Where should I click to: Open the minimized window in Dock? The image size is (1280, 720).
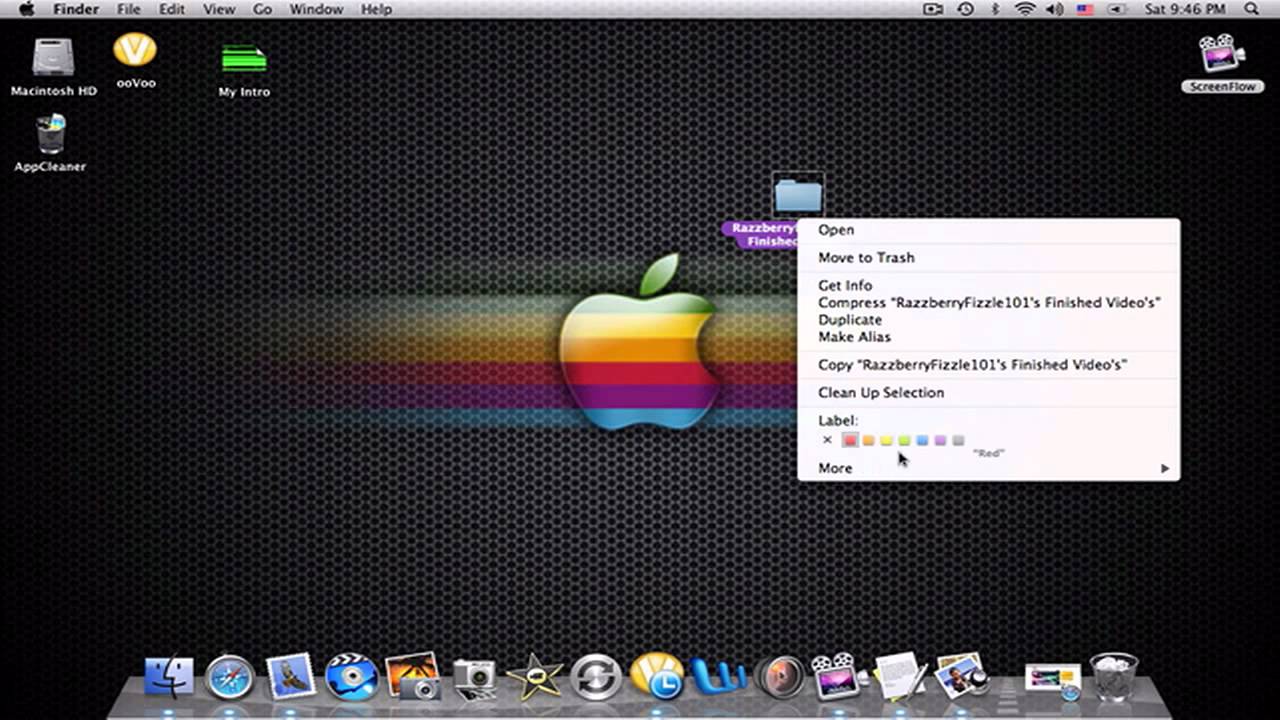[1053, 681]
